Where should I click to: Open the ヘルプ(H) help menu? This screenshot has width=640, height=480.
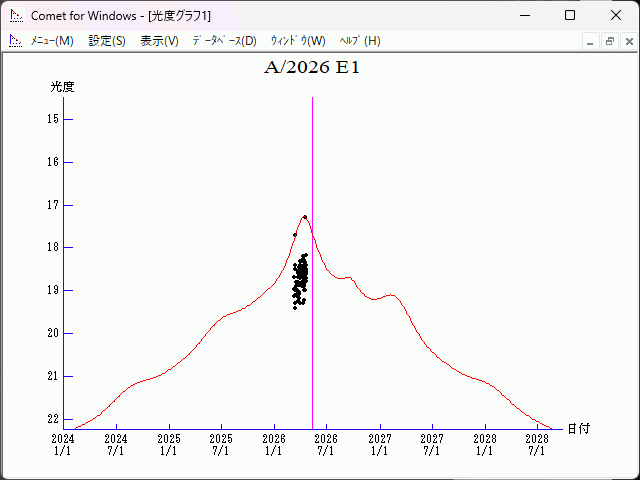pos(360,41)
